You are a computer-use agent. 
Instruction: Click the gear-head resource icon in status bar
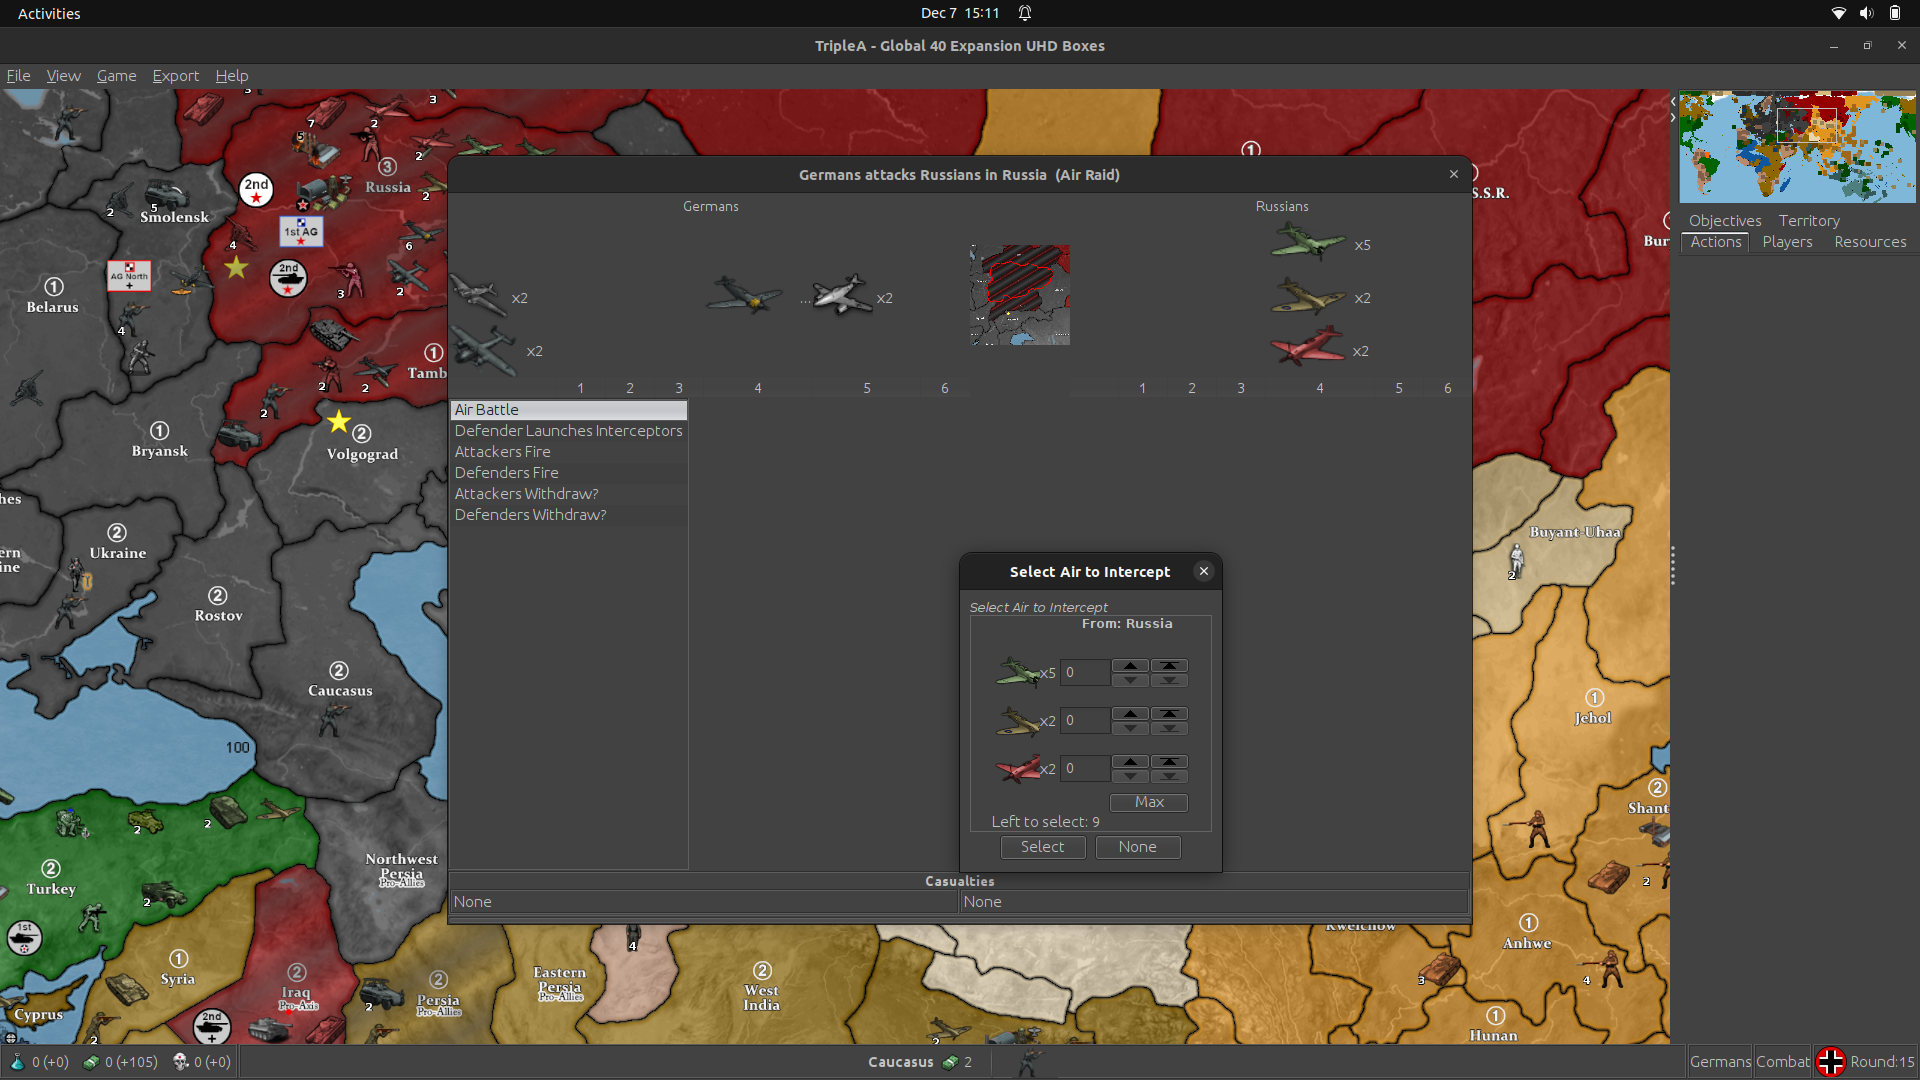(x=181, y=1062)
